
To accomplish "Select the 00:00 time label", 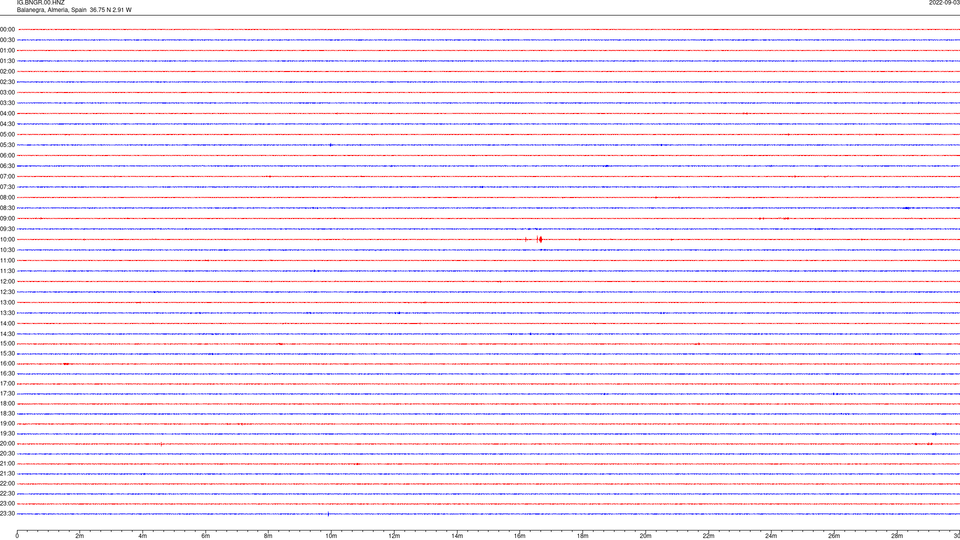I will [7, 29].
